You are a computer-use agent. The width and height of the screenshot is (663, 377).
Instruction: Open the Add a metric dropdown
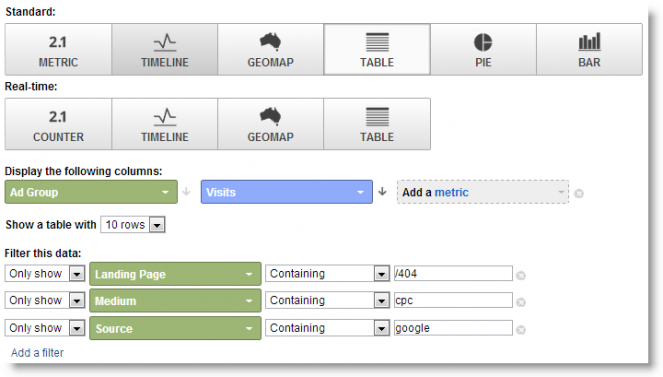[x=482, y=192]
